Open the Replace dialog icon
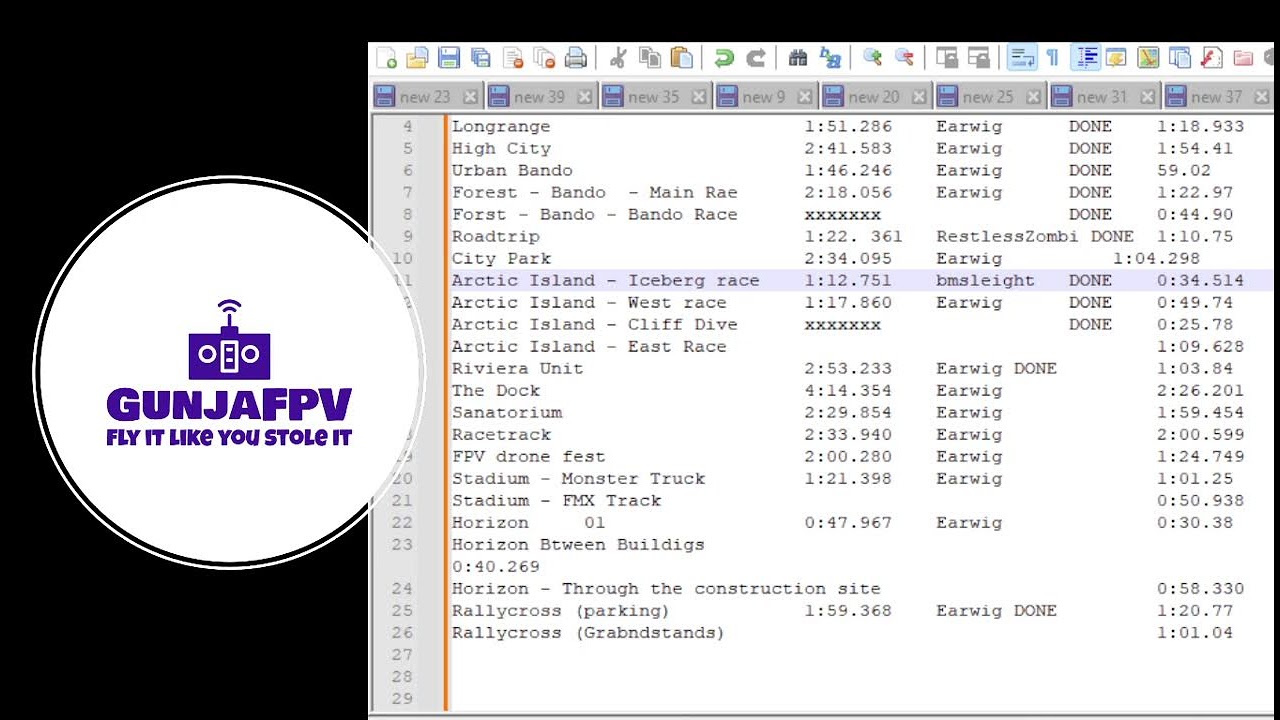 point(830,58)
